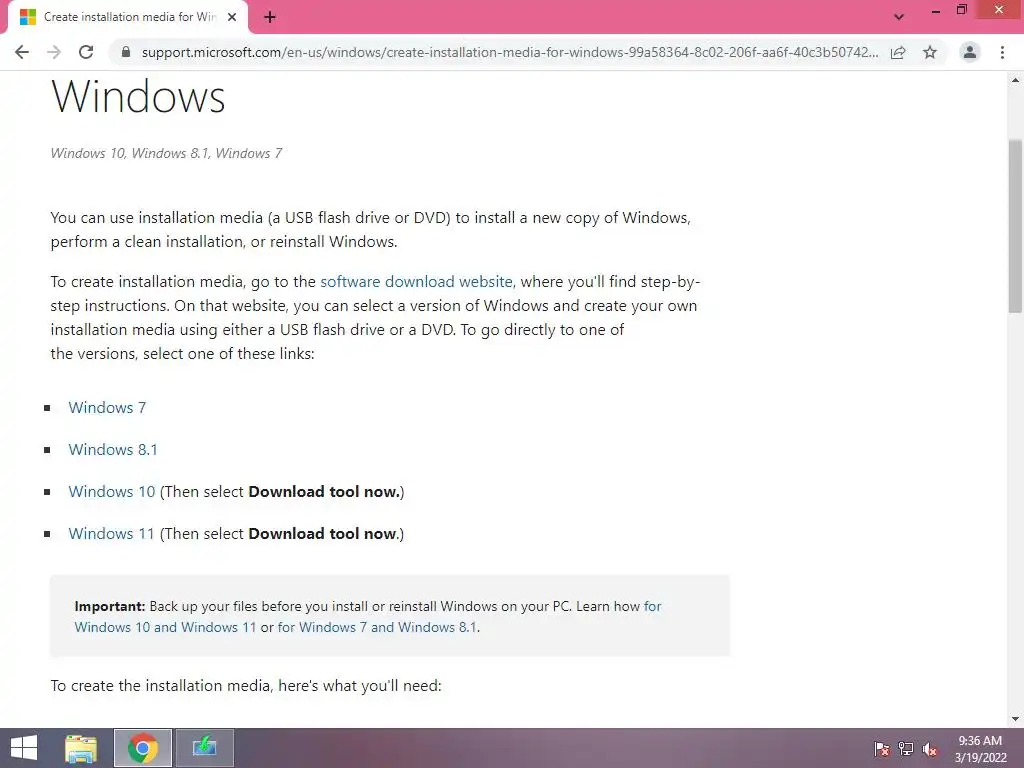Open File Explorer from the taskbar
1024x768 pixels.
click(81, 748)
